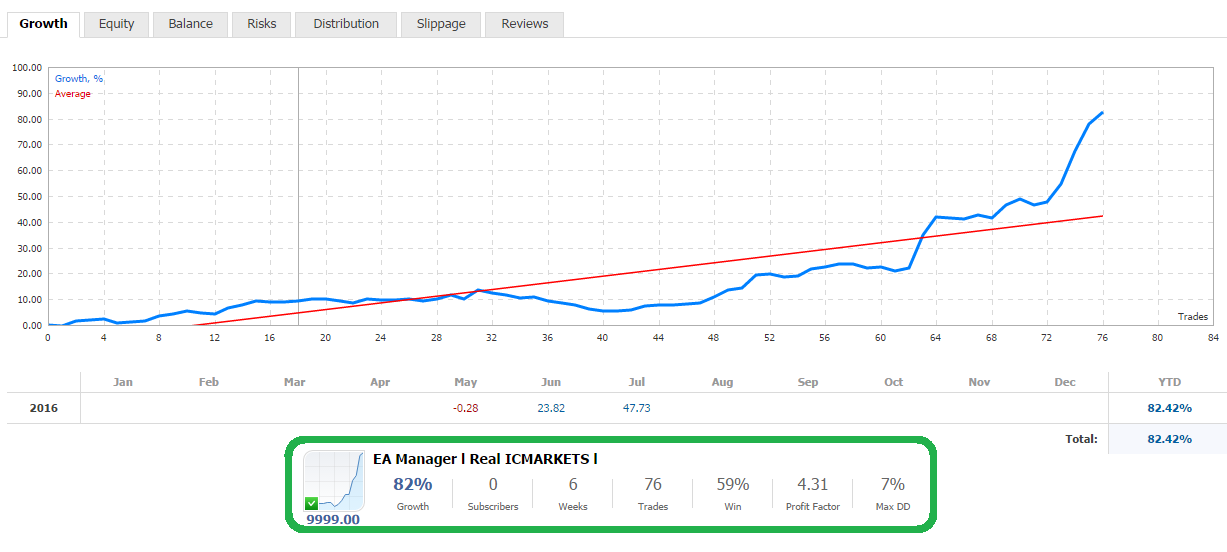Screen dimensions: 1227x552
Task: Click the May -0.28 monthly value
Action: click(x=465, y=408)
